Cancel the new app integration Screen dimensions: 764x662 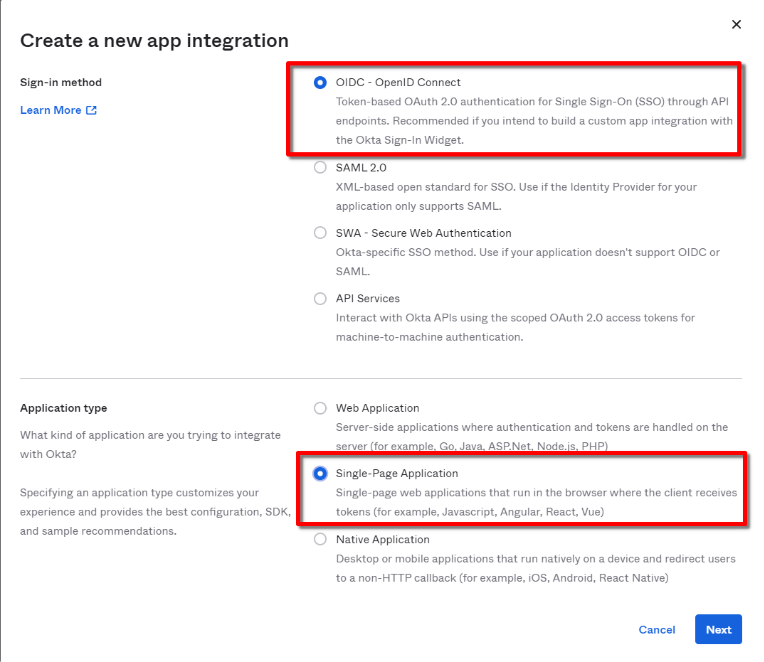click(x=657, y=630)
